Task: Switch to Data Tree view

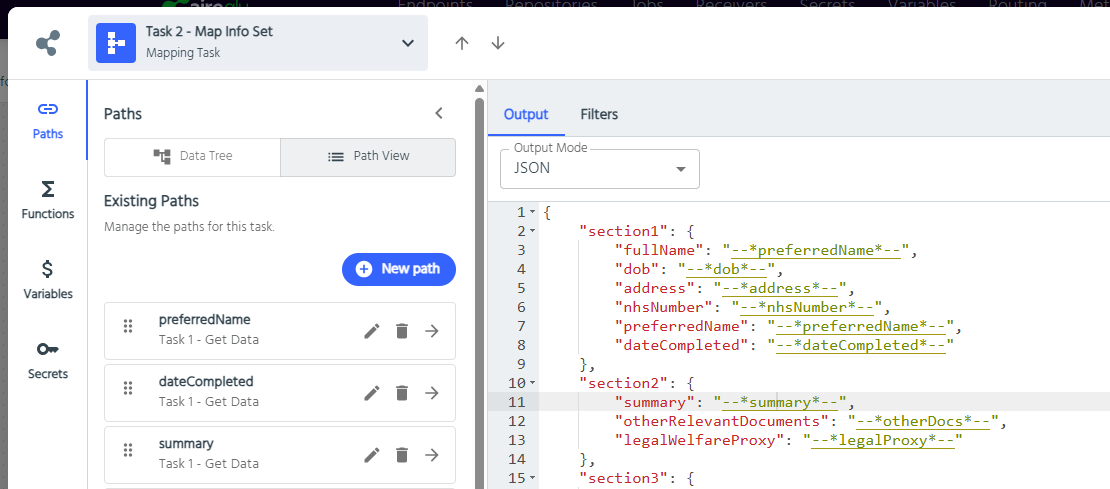Action: point(193,157)
